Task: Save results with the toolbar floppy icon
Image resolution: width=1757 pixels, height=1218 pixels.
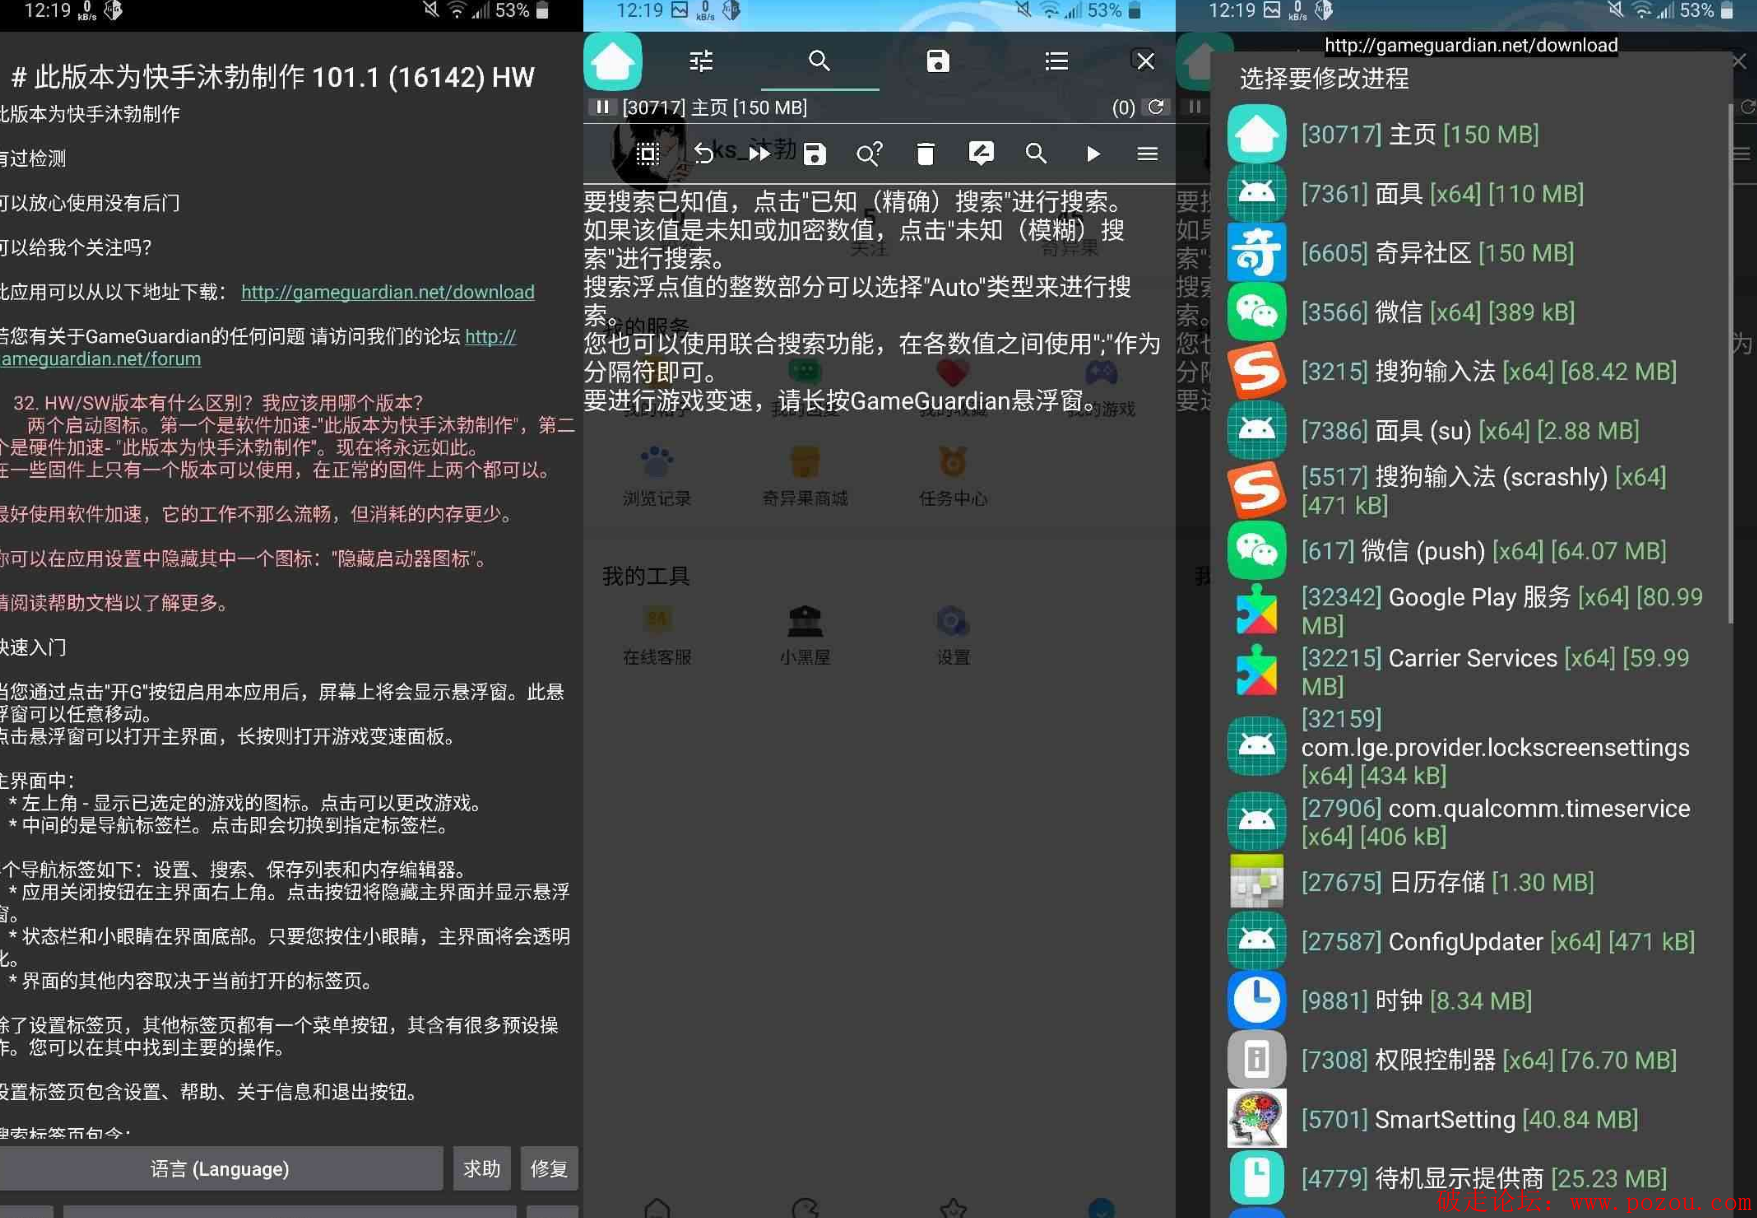Action: 815,154
